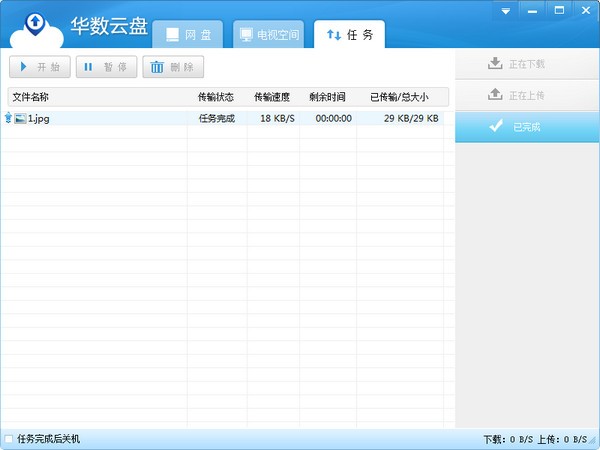Switch to the 网盘 tab
Image resolution: width=600 pixels, height=450 pixels.
pyautogui.click(x=188, y=34)
